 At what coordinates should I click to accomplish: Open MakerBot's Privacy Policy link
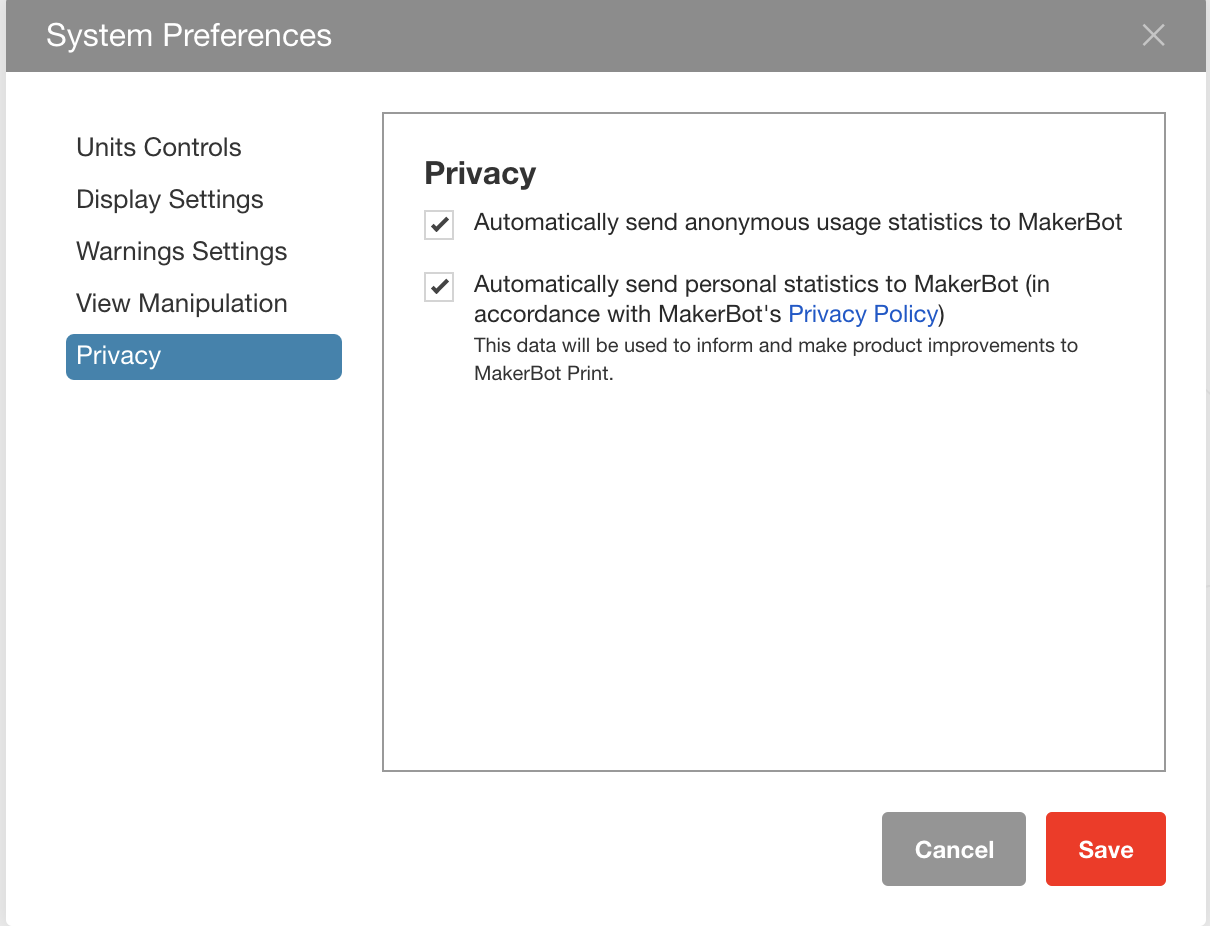pos(863,314)
